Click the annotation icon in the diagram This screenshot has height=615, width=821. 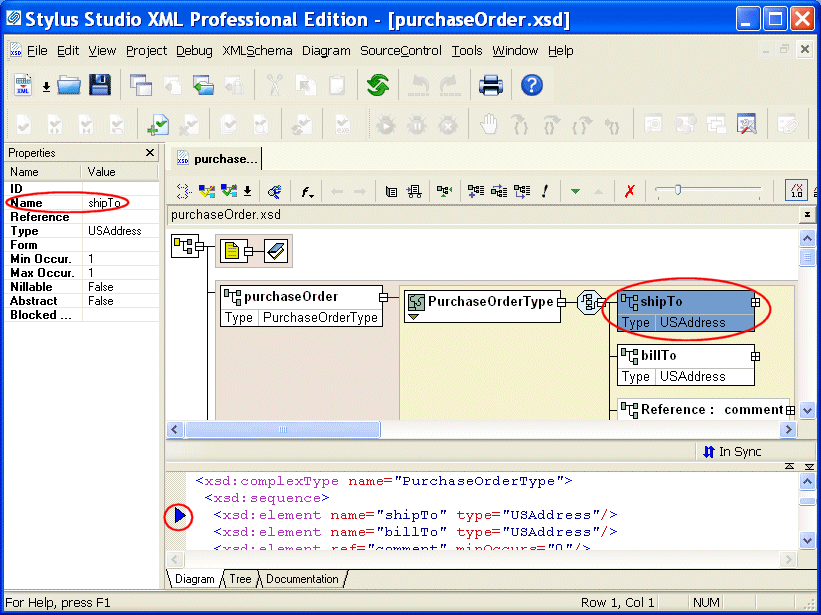pos(276,251)
